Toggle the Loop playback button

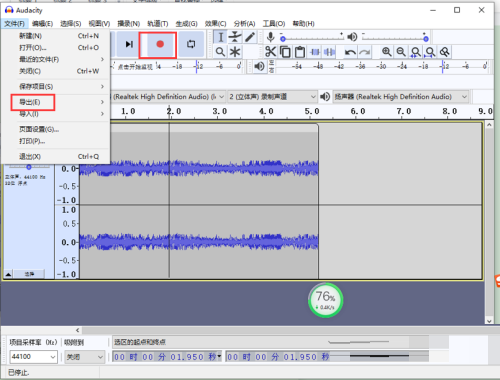(x=191, y=44)
